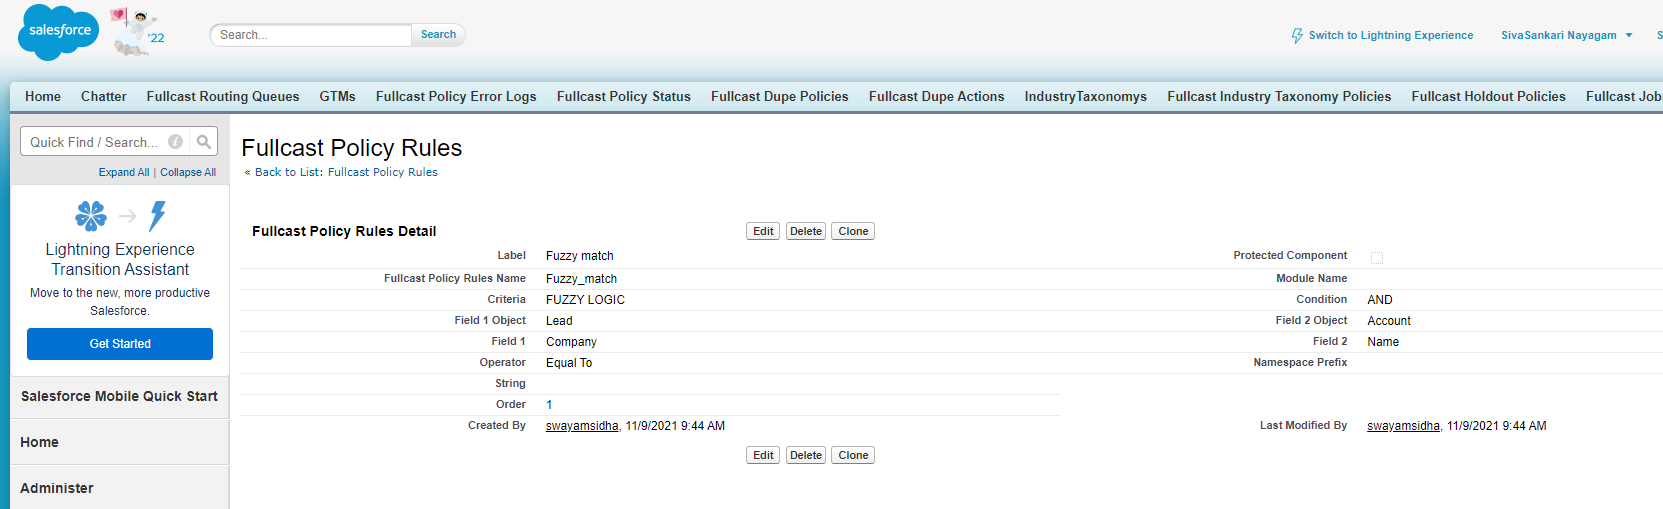
Task: Open Fullcast Holdout Policies tab
Action: click(1489, 97)
